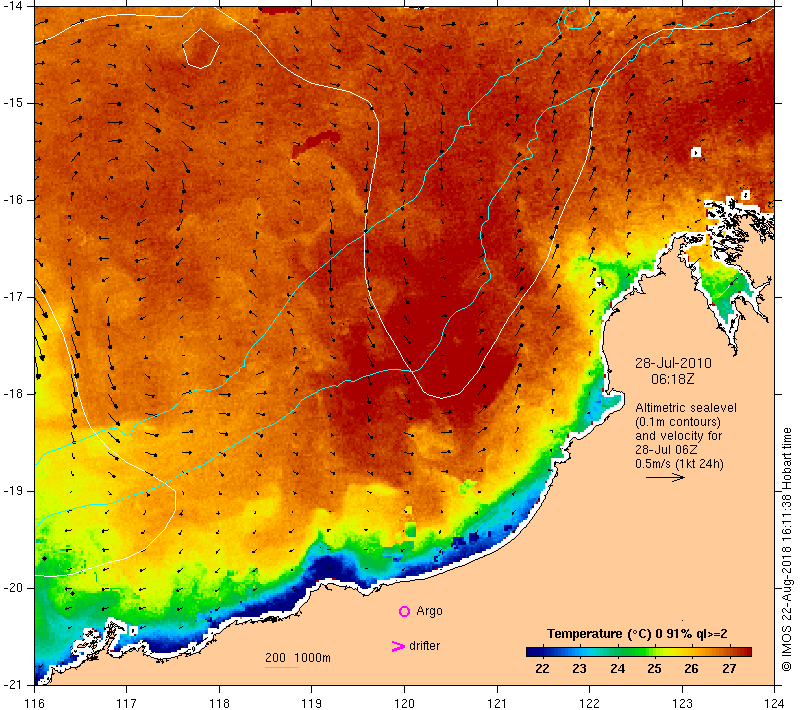Click the color bar label "25"
Screen dimensions: 800x710
(655, 669)
